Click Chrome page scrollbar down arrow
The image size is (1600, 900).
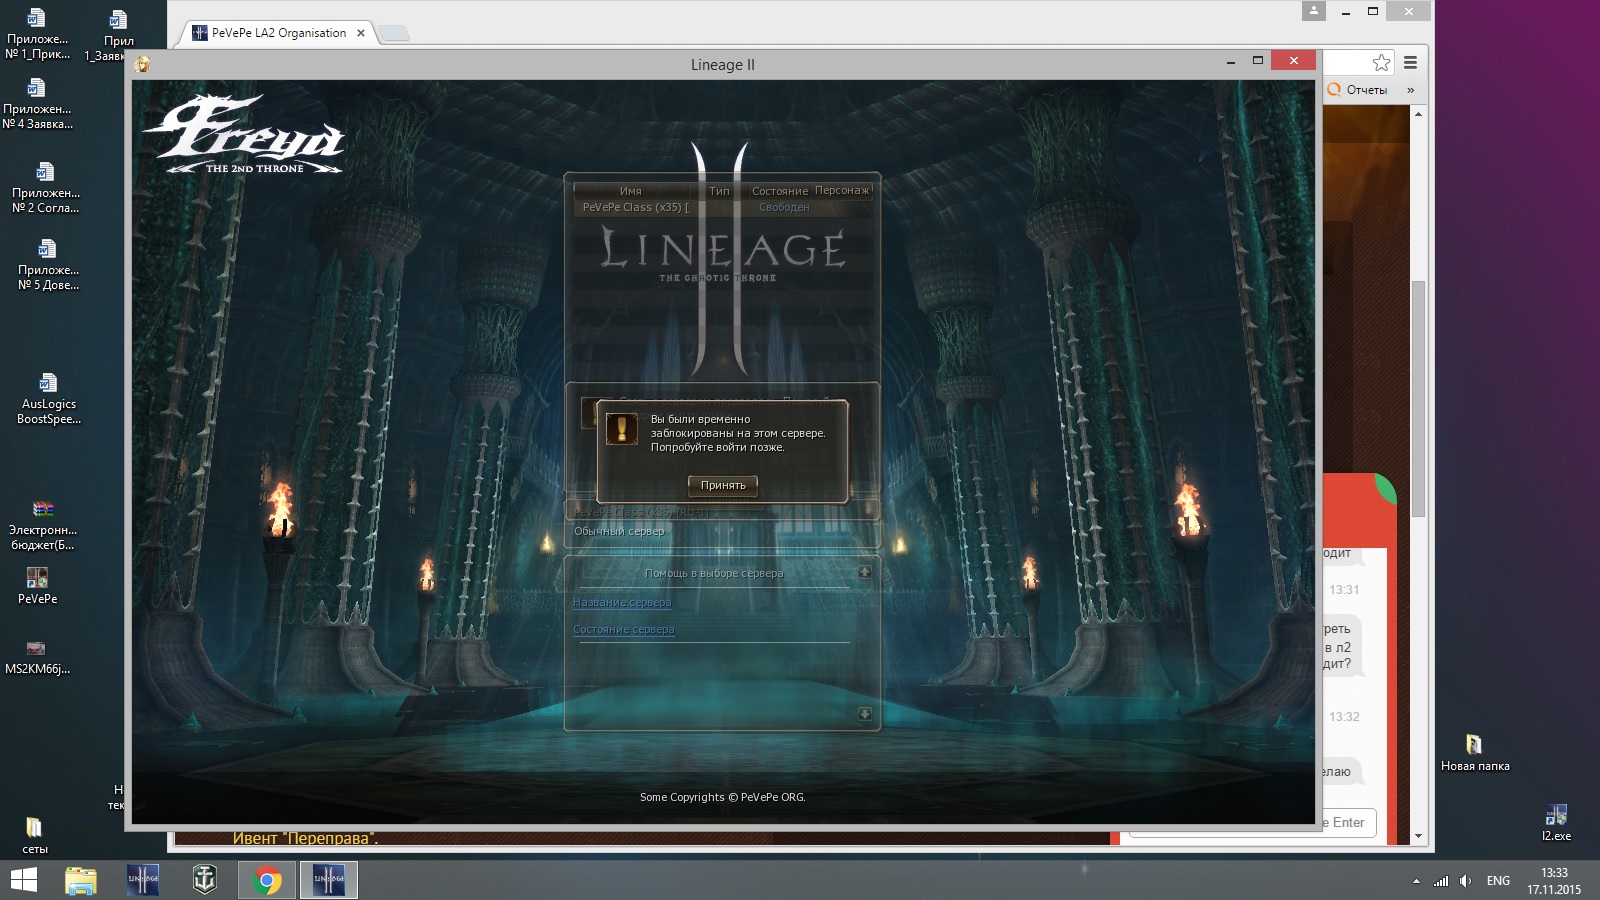[1418, 836]
